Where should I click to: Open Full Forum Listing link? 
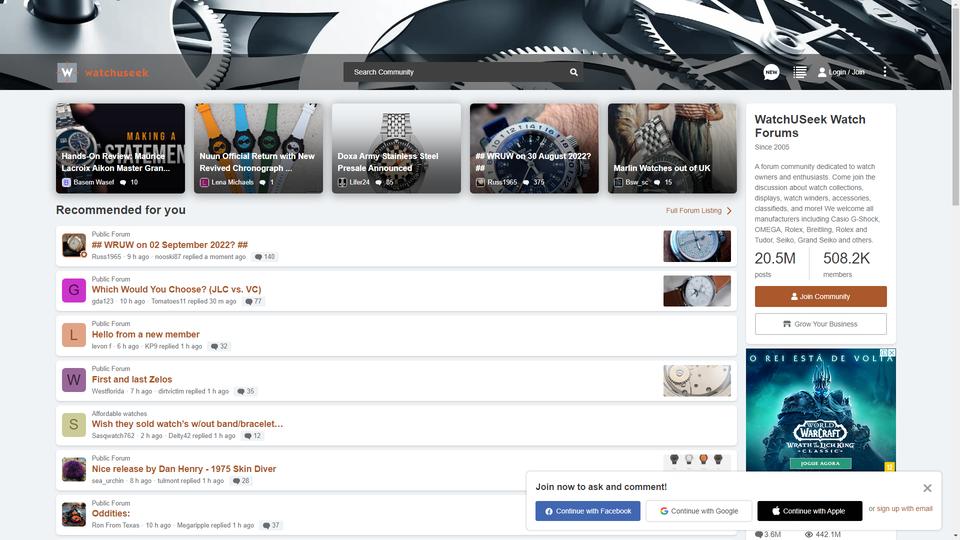pos(694,211)
